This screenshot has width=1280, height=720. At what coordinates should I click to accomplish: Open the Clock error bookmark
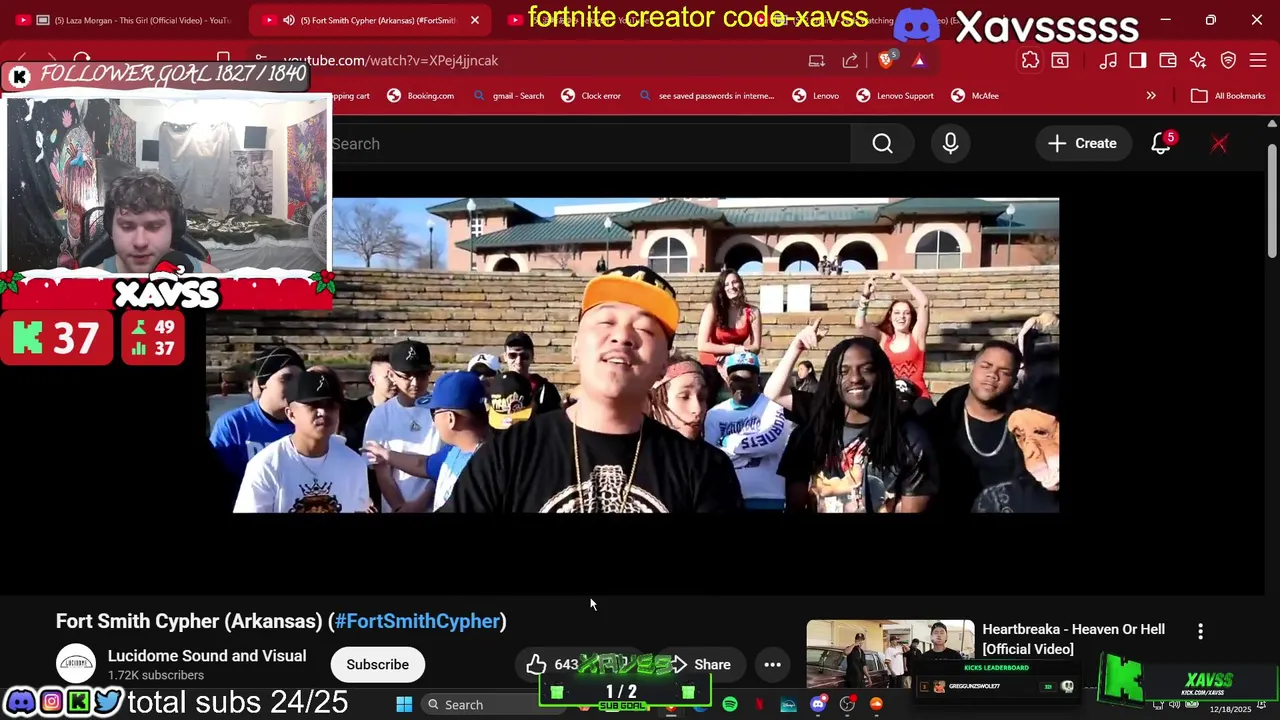tap(591, 96)
